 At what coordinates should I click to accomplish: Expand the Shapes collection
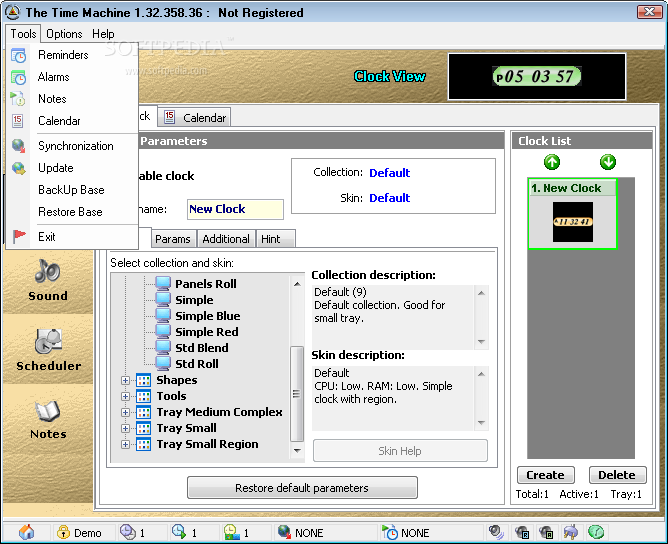(125, 380)
